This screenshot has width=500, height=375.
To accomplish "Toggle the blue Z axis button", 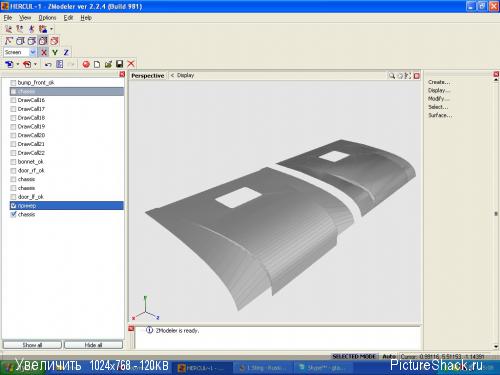I will [x=66, y=52].
